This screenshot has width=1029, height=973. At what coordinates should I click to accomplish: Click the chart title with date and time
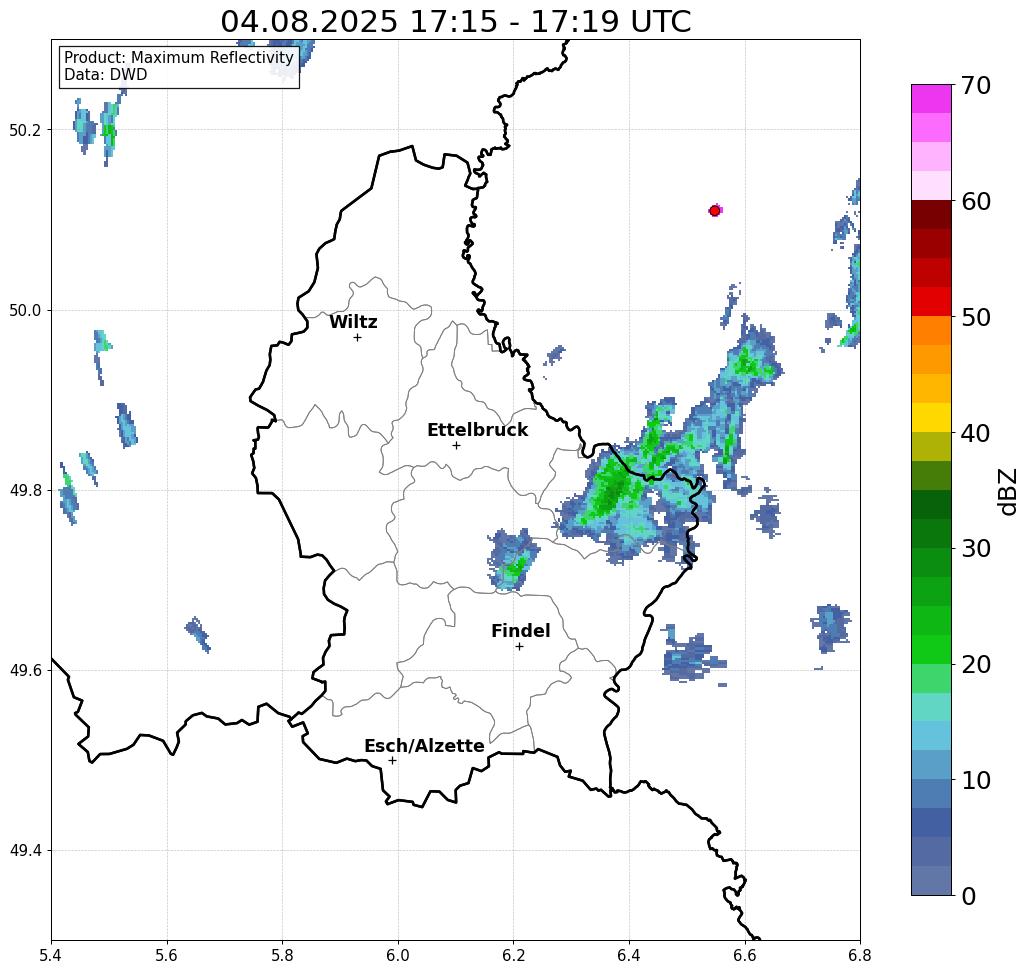(x=455, y=21)
